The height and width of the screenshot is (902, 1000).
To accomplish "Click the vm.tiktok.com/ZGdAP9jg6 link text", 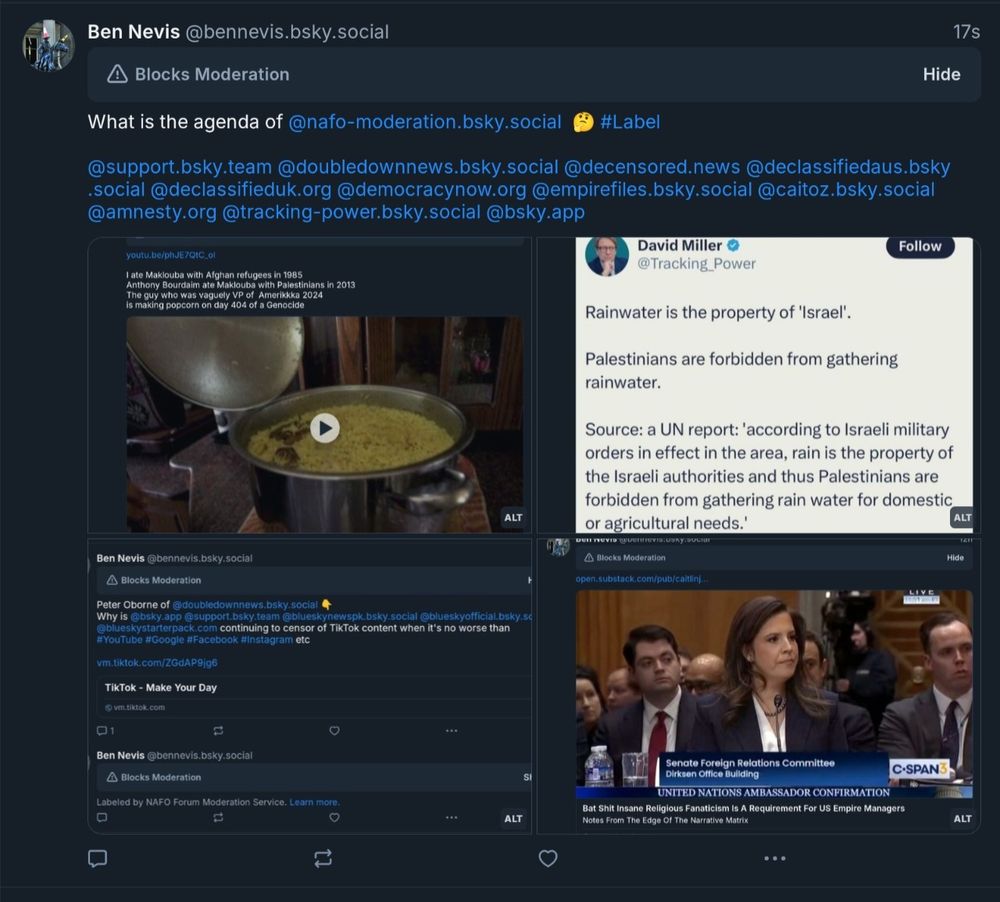I will 157,662.
